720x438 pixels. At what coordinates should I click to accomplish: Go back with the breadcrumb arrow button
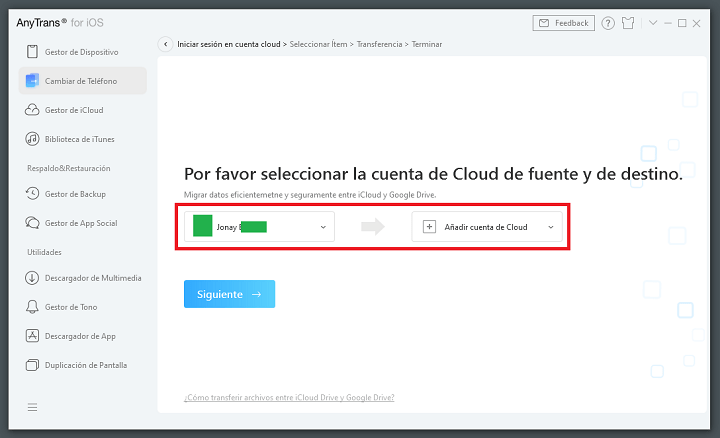point(165,44)
